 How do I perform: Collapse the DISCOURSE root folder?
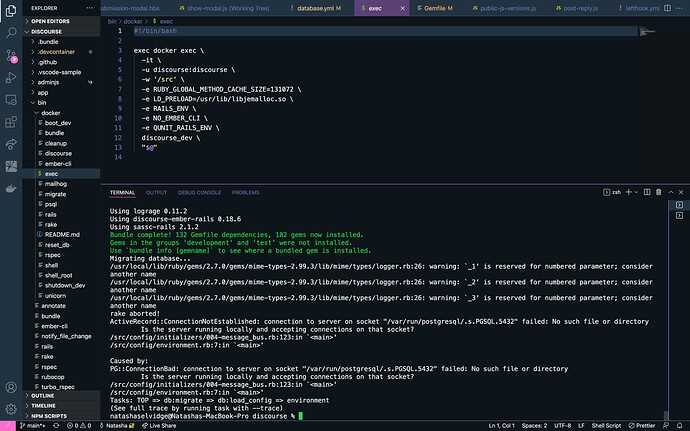62,32
